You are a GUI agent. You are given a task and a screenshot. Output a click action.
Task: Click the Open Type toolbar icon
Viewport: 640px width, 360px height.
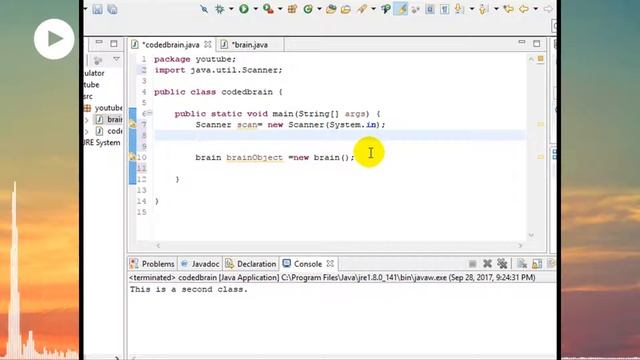[x=331, y=9]
